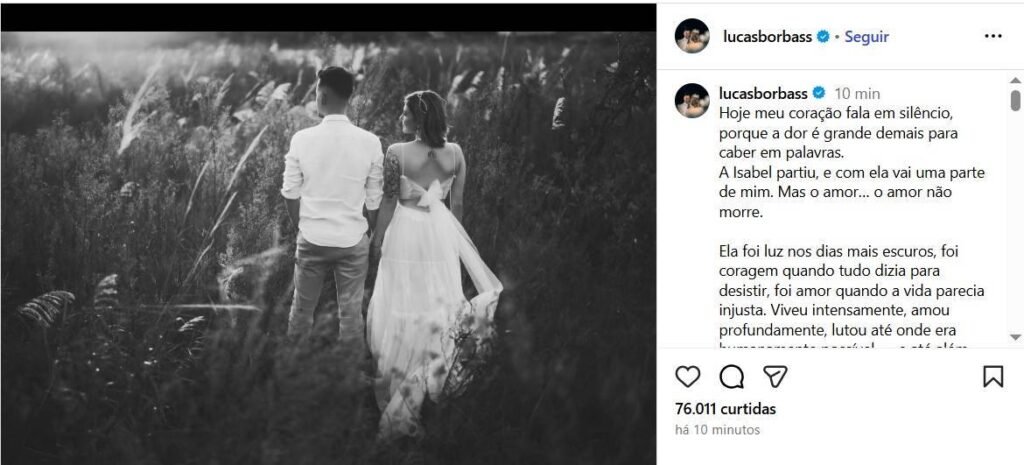Save the post with the bookmark icon

coord(993,377)
